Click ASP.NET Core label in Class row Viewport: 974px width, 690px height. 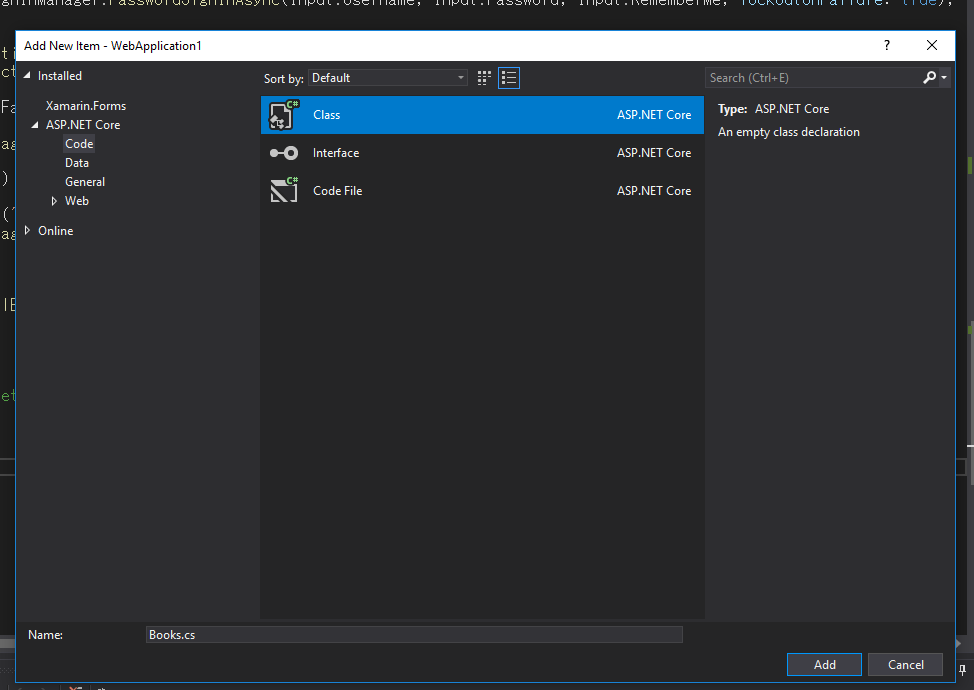pos(654,115)
